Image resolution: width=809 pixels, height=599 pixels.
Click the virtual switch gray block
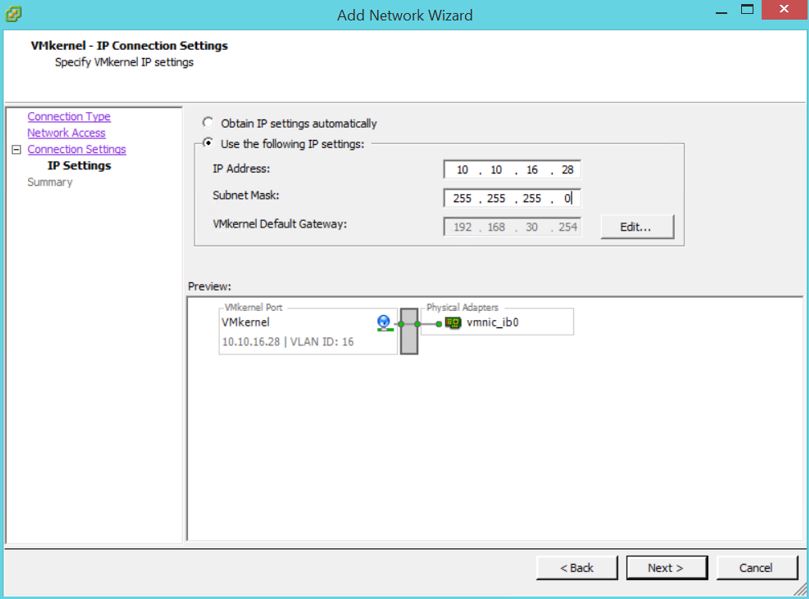(409, 331)
